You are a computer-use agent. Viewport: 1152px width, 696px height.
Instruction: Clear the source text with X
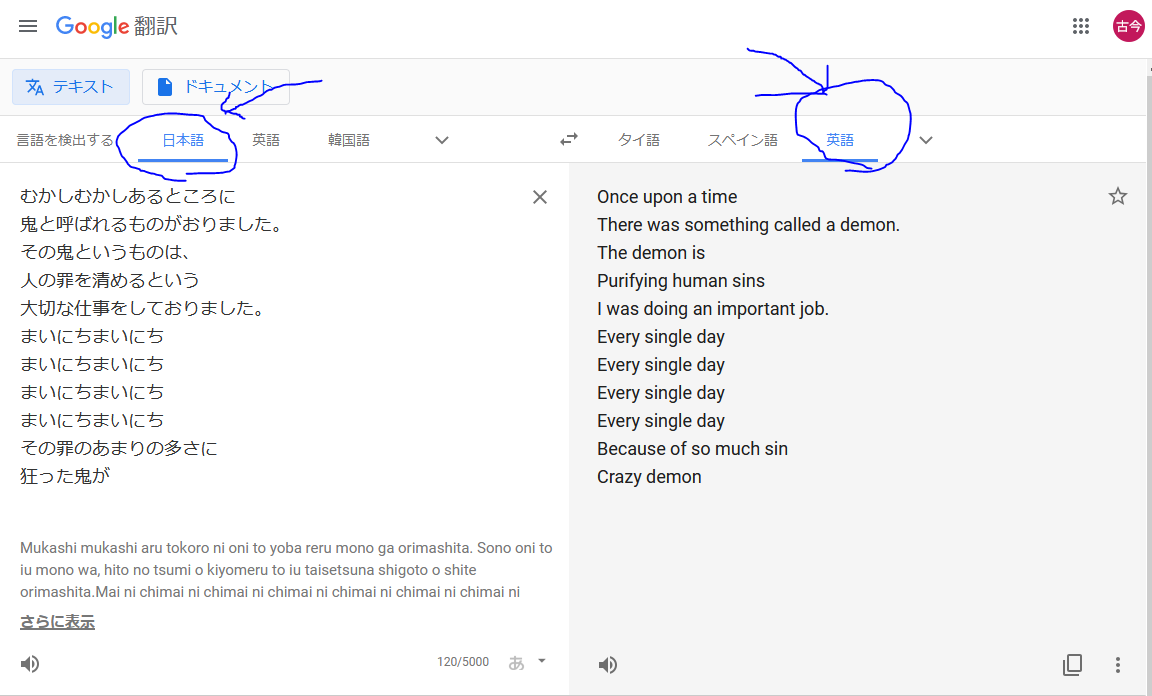point(539,197)
